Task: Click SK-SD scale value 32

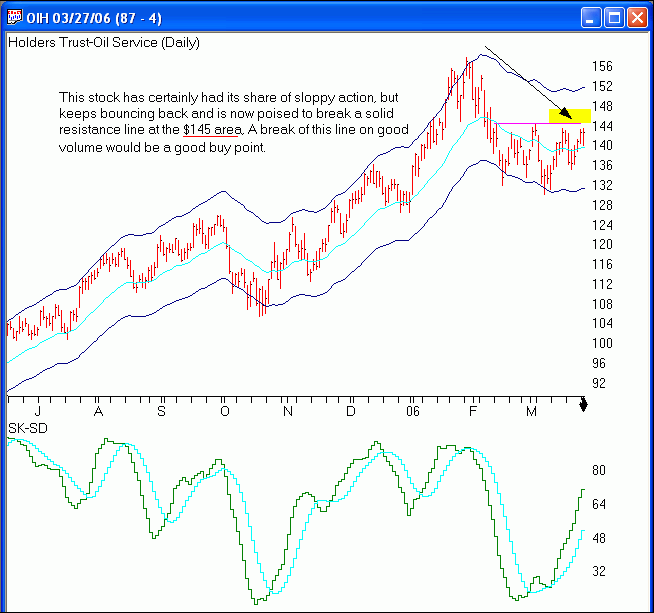Action: point(599,571)
